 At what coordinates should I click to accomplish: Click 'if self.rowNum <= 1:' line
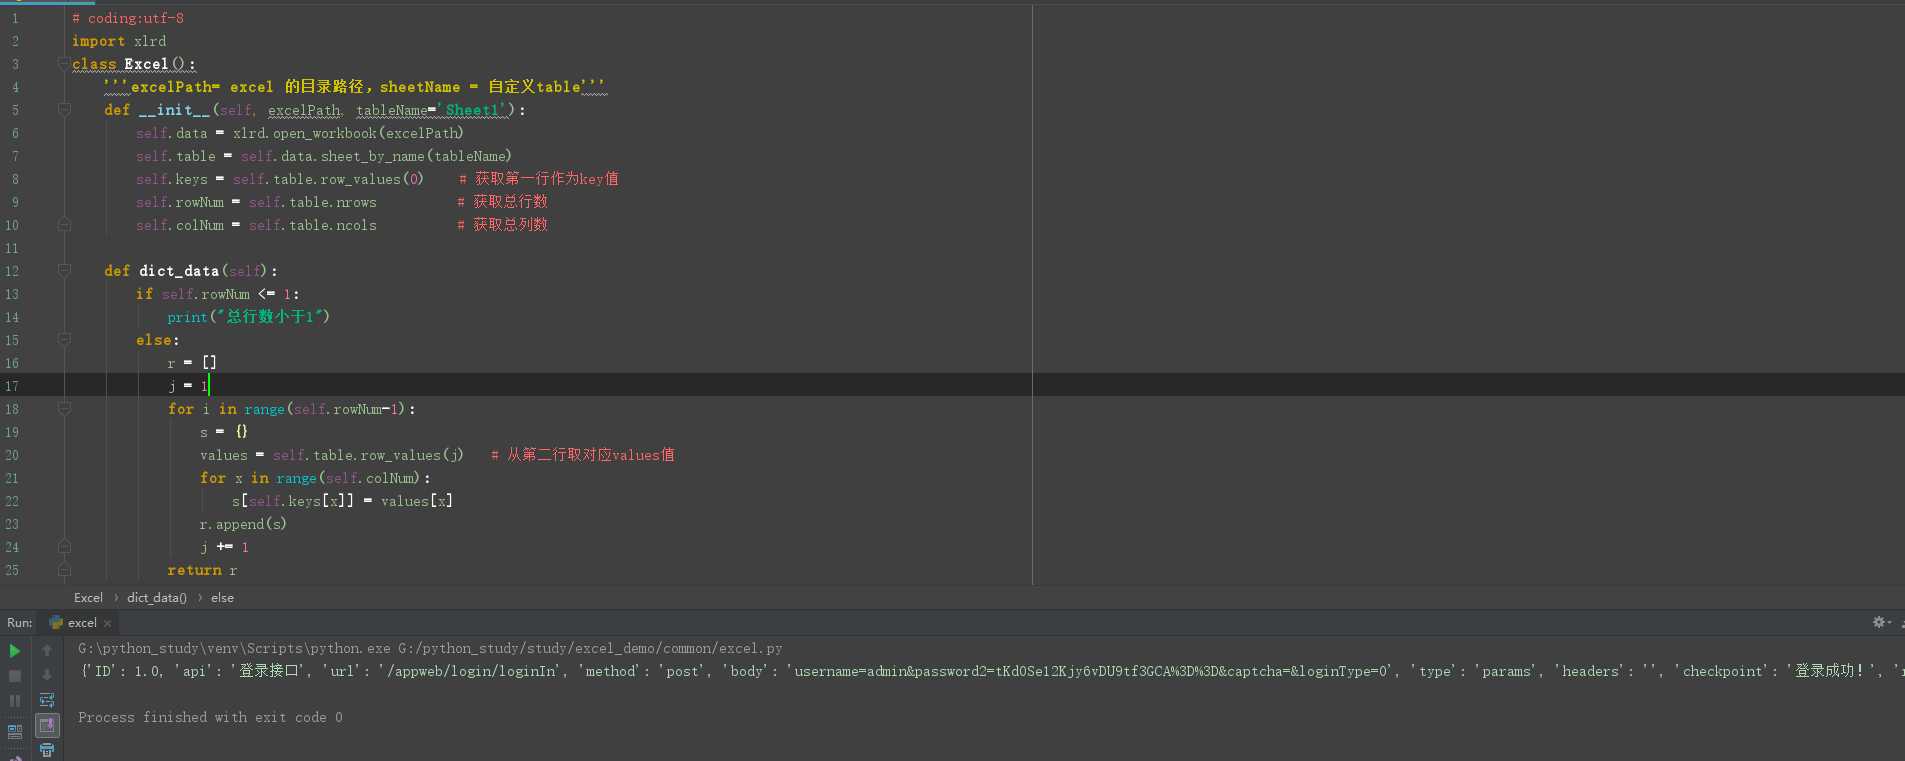click(x=218, y=294)
